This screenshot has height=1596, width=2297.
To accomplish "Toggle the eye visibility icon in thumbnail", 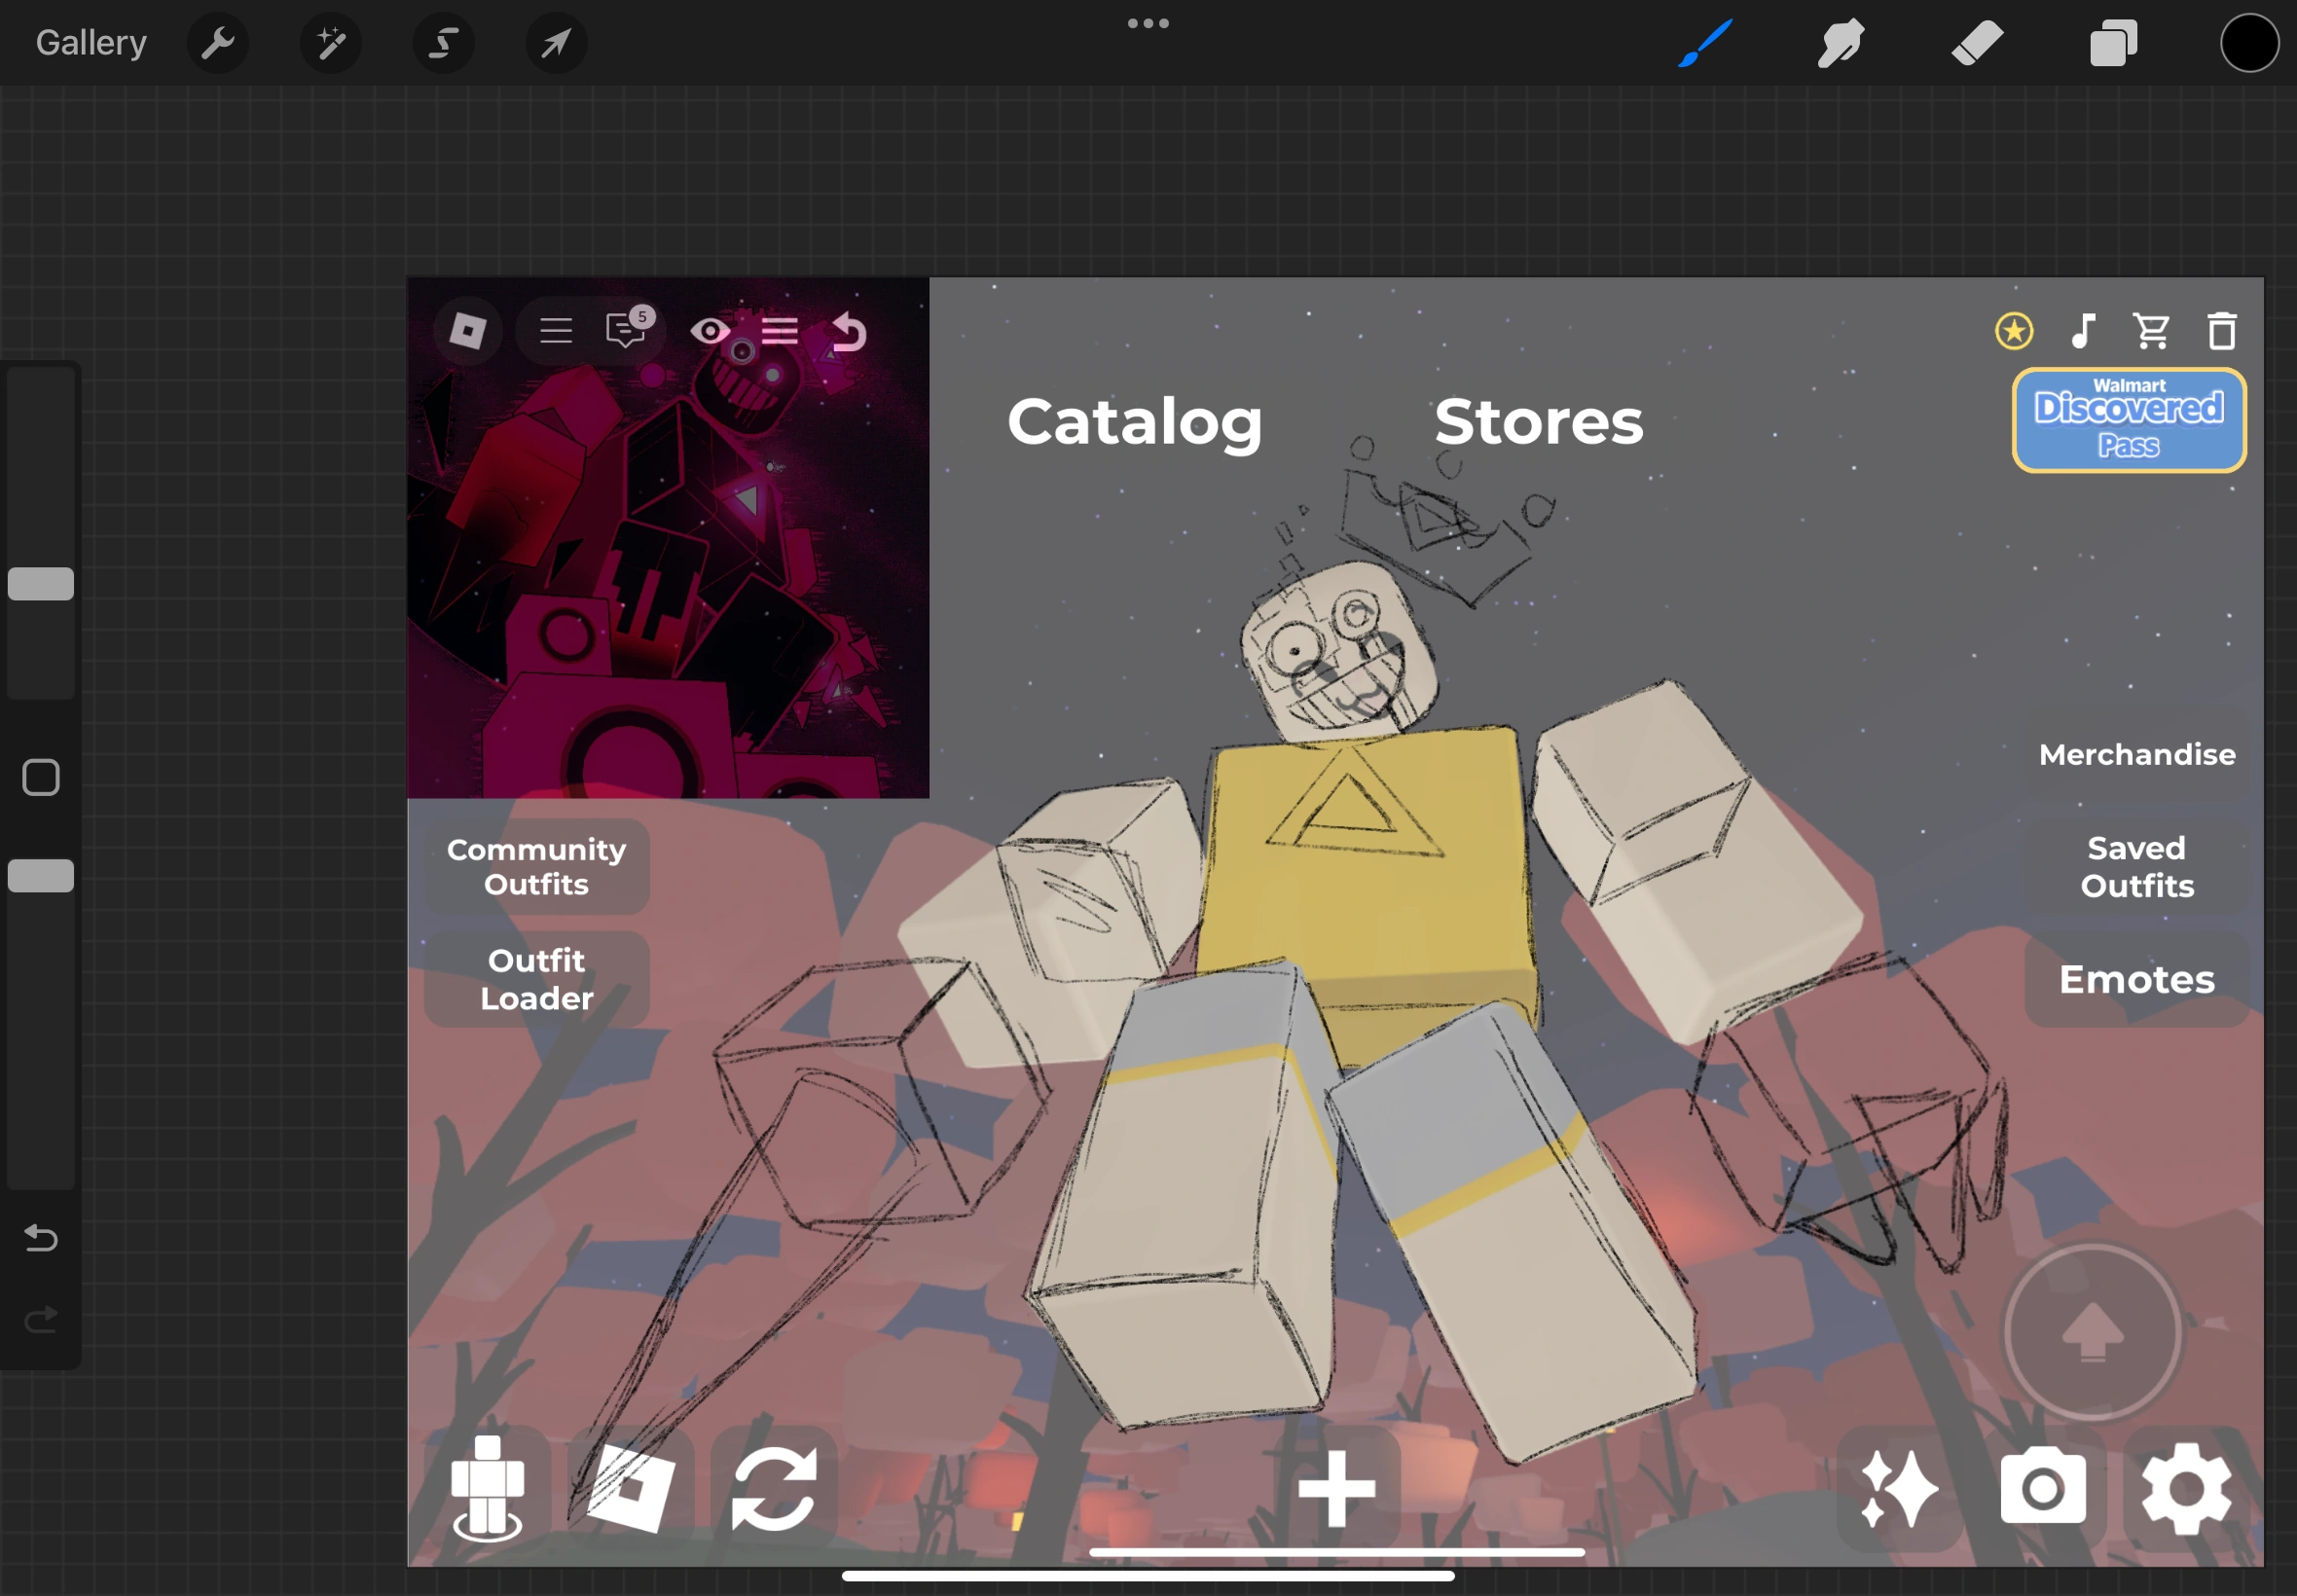I will coord(710,331).
